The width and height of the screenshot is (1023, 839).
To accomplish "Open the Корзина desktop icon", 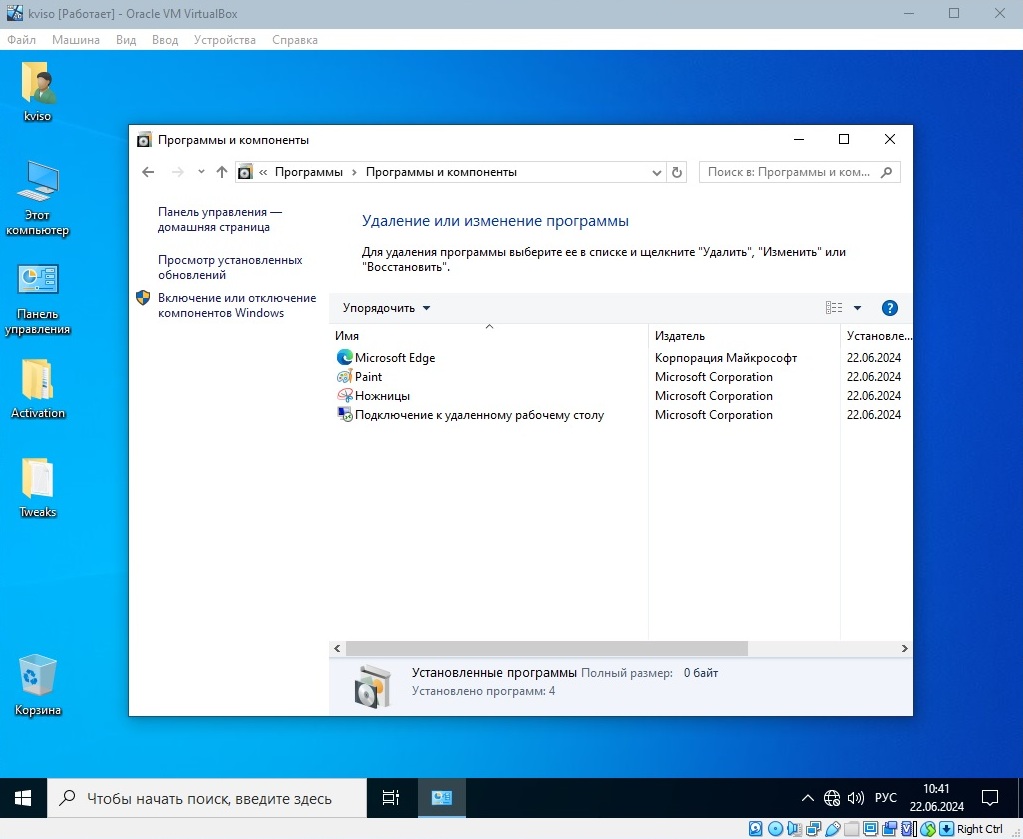I will (37, 672).
